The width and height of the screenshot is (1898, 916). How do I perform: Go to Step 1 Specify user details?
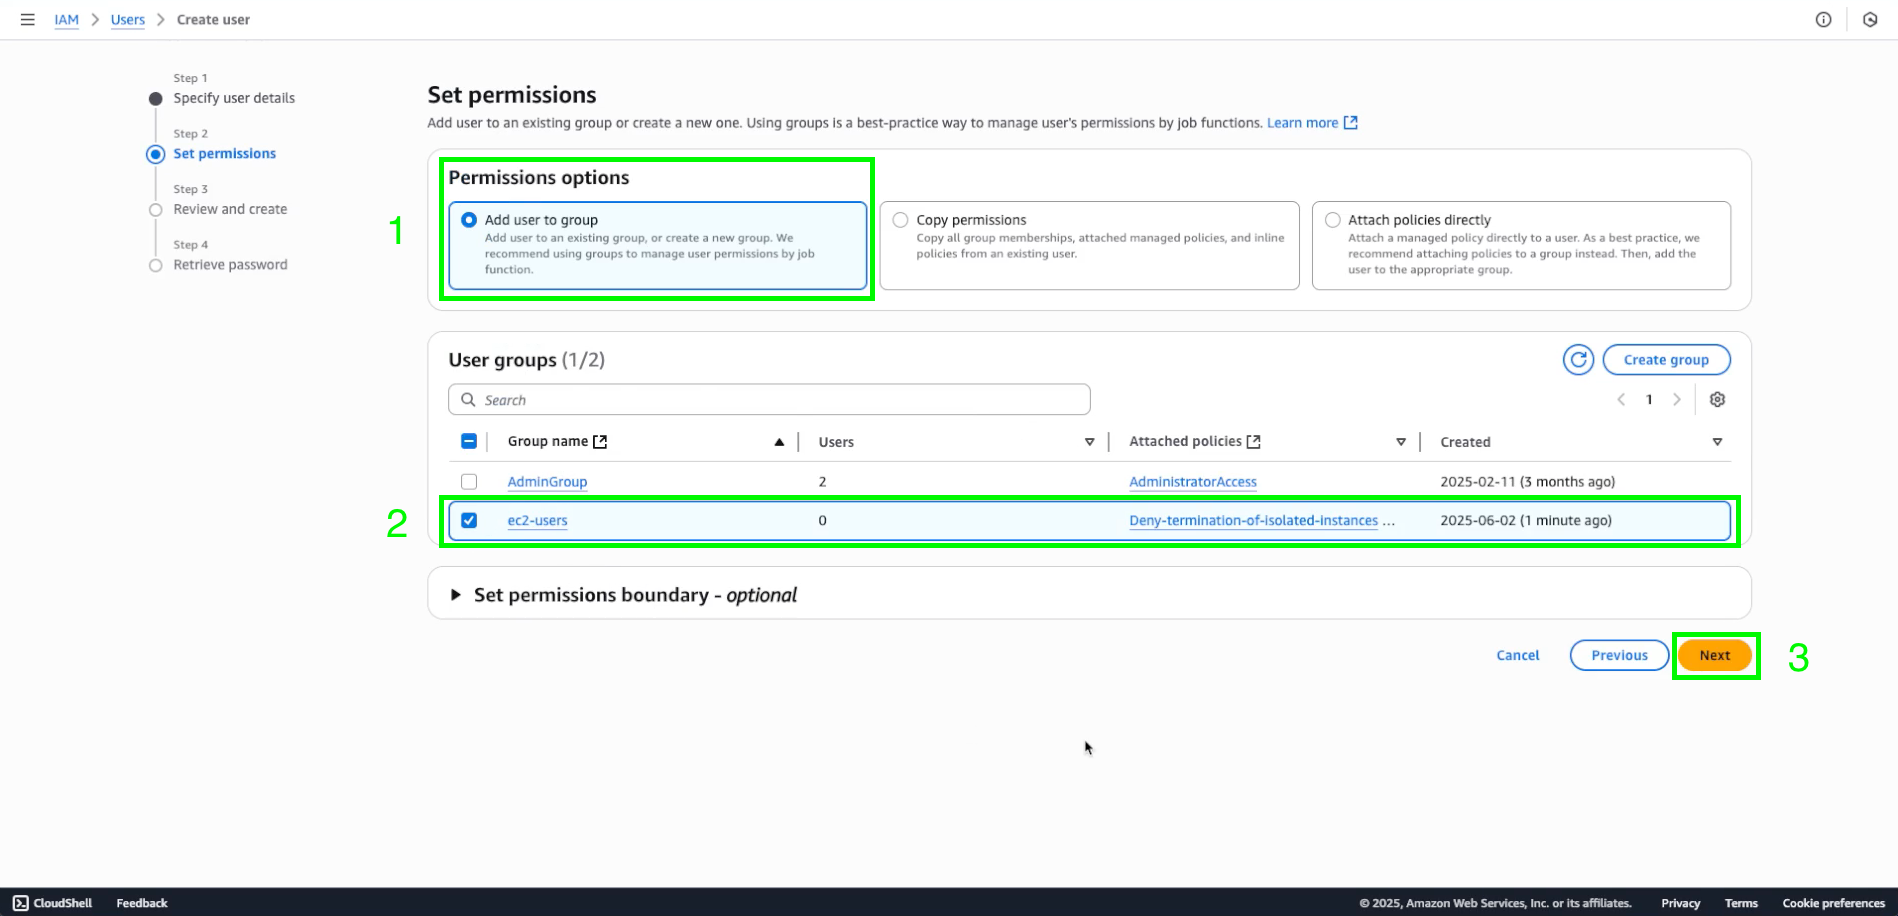tap(234, 98)
